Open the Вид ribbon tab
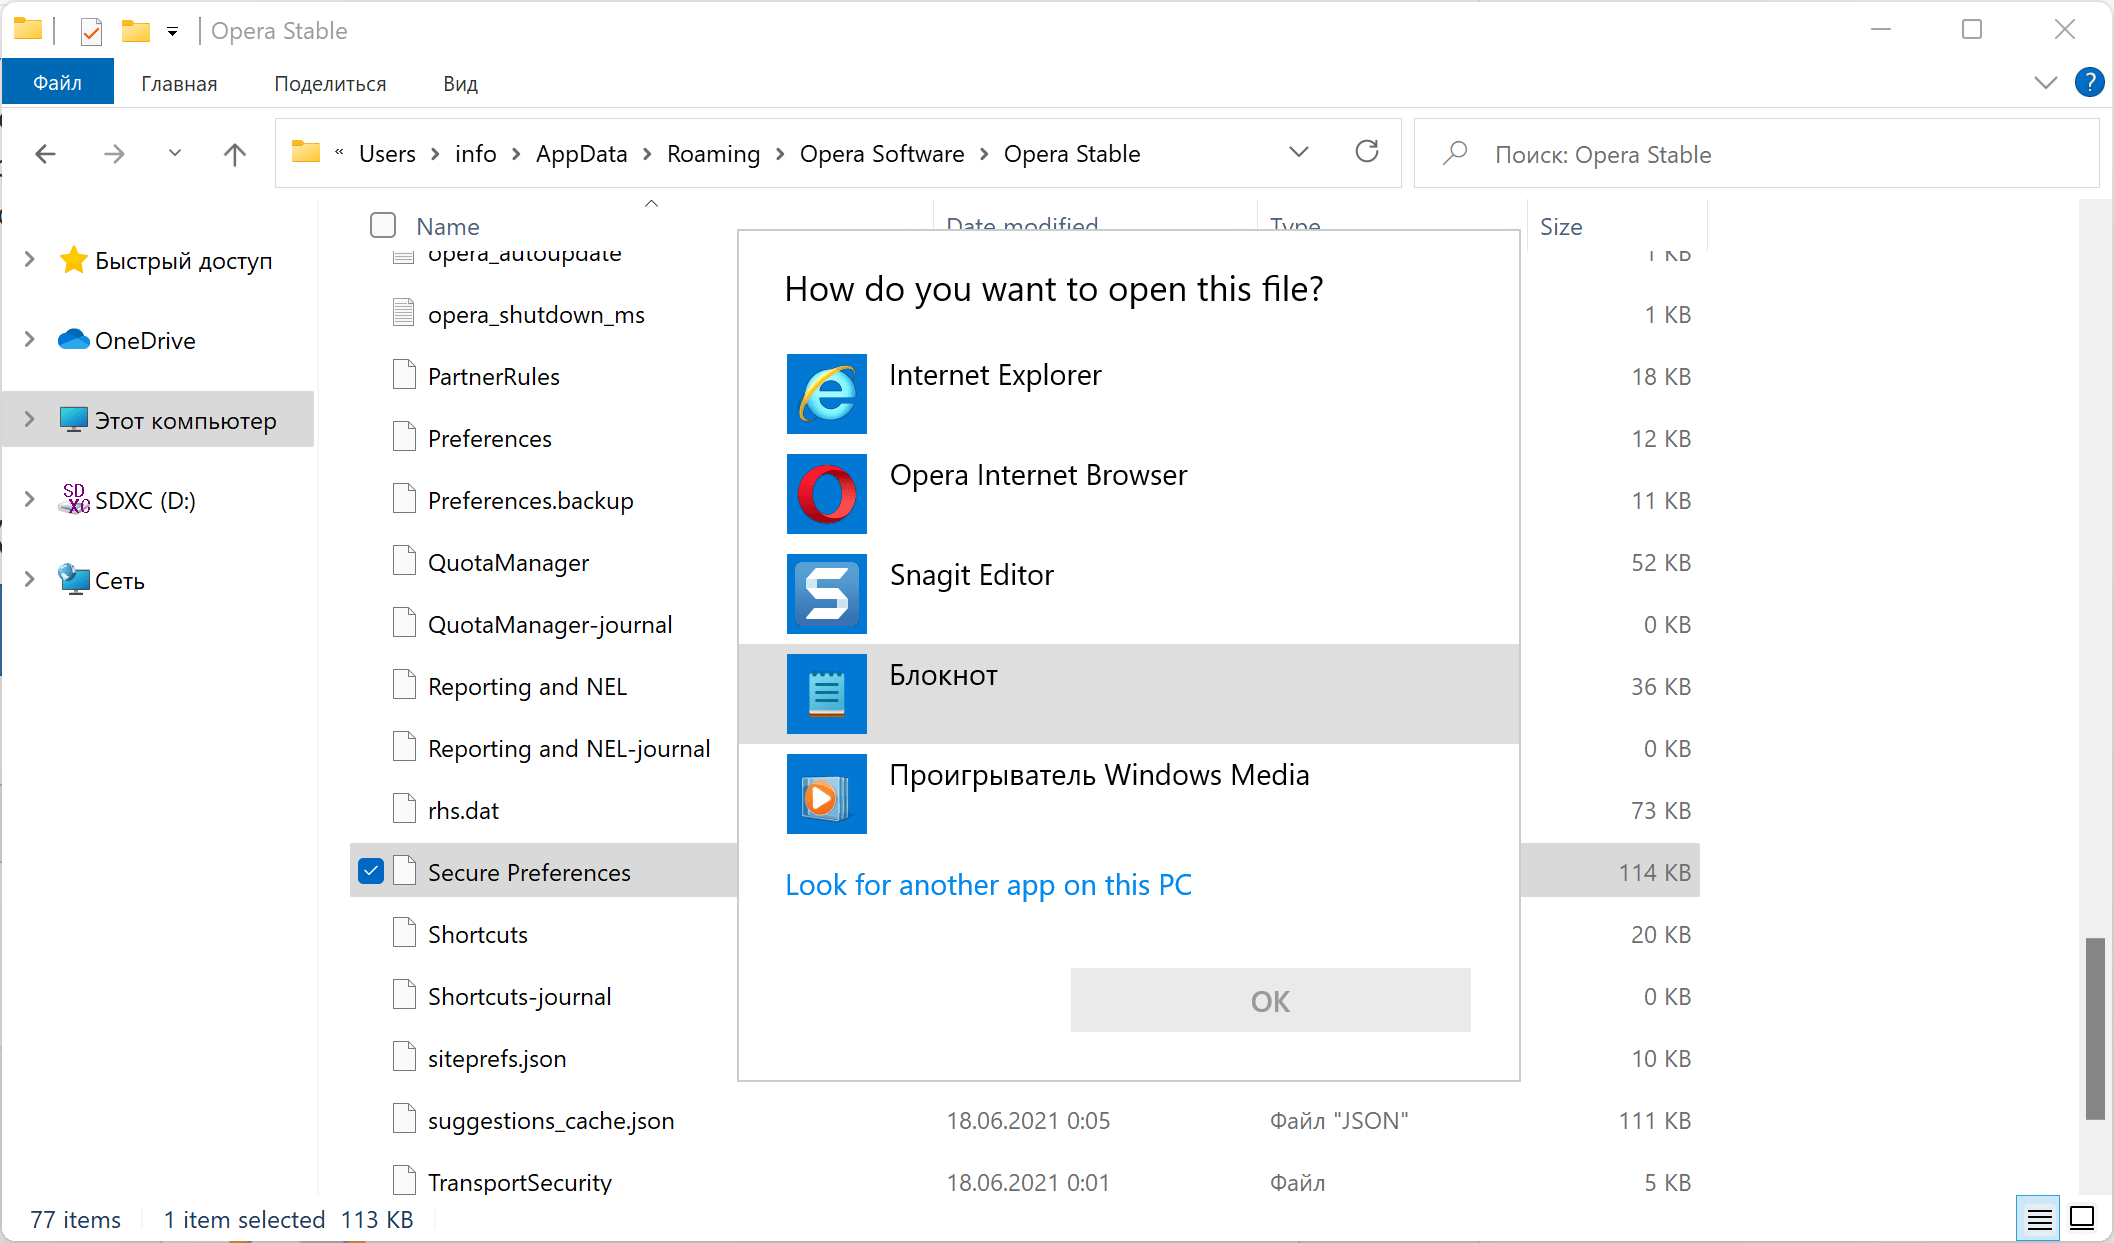 [460, 84]
